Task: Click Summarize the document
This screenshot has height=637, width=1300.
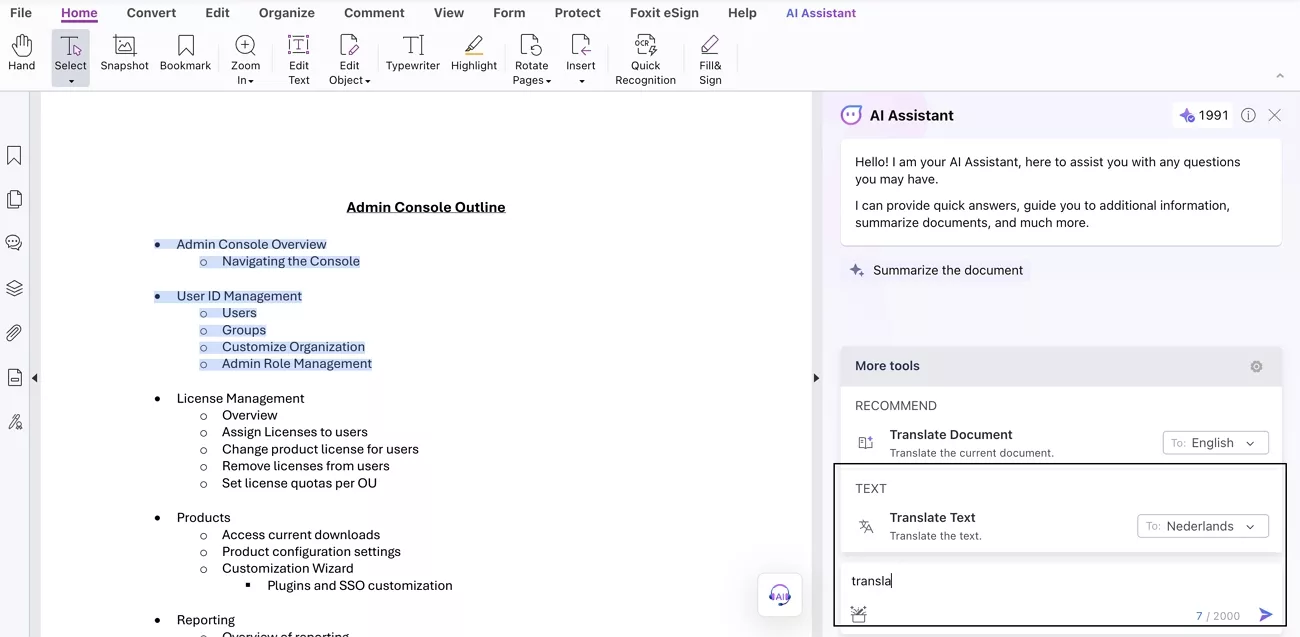Action: tap(947, 269)
